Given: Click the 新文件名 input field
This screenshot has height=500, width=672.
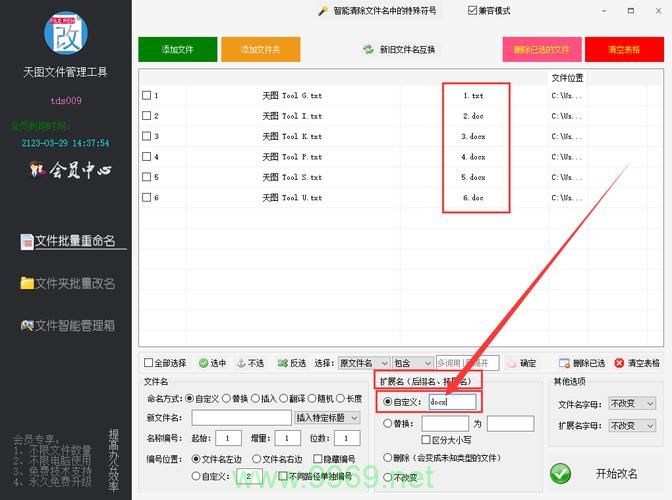Looking at the screenshot, I should click(242, 418).
